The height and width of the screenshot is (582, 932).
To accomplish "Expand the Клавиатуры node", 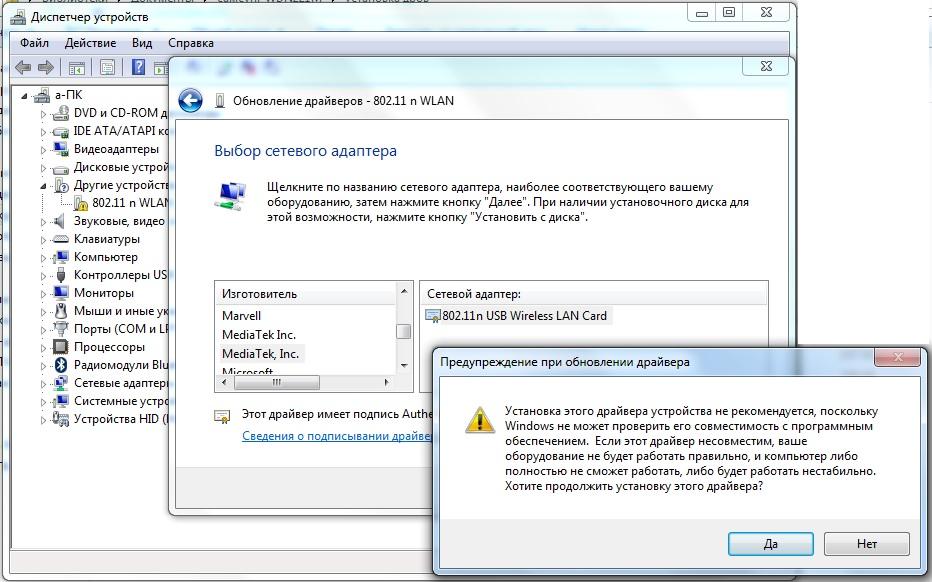I will 43,240.
